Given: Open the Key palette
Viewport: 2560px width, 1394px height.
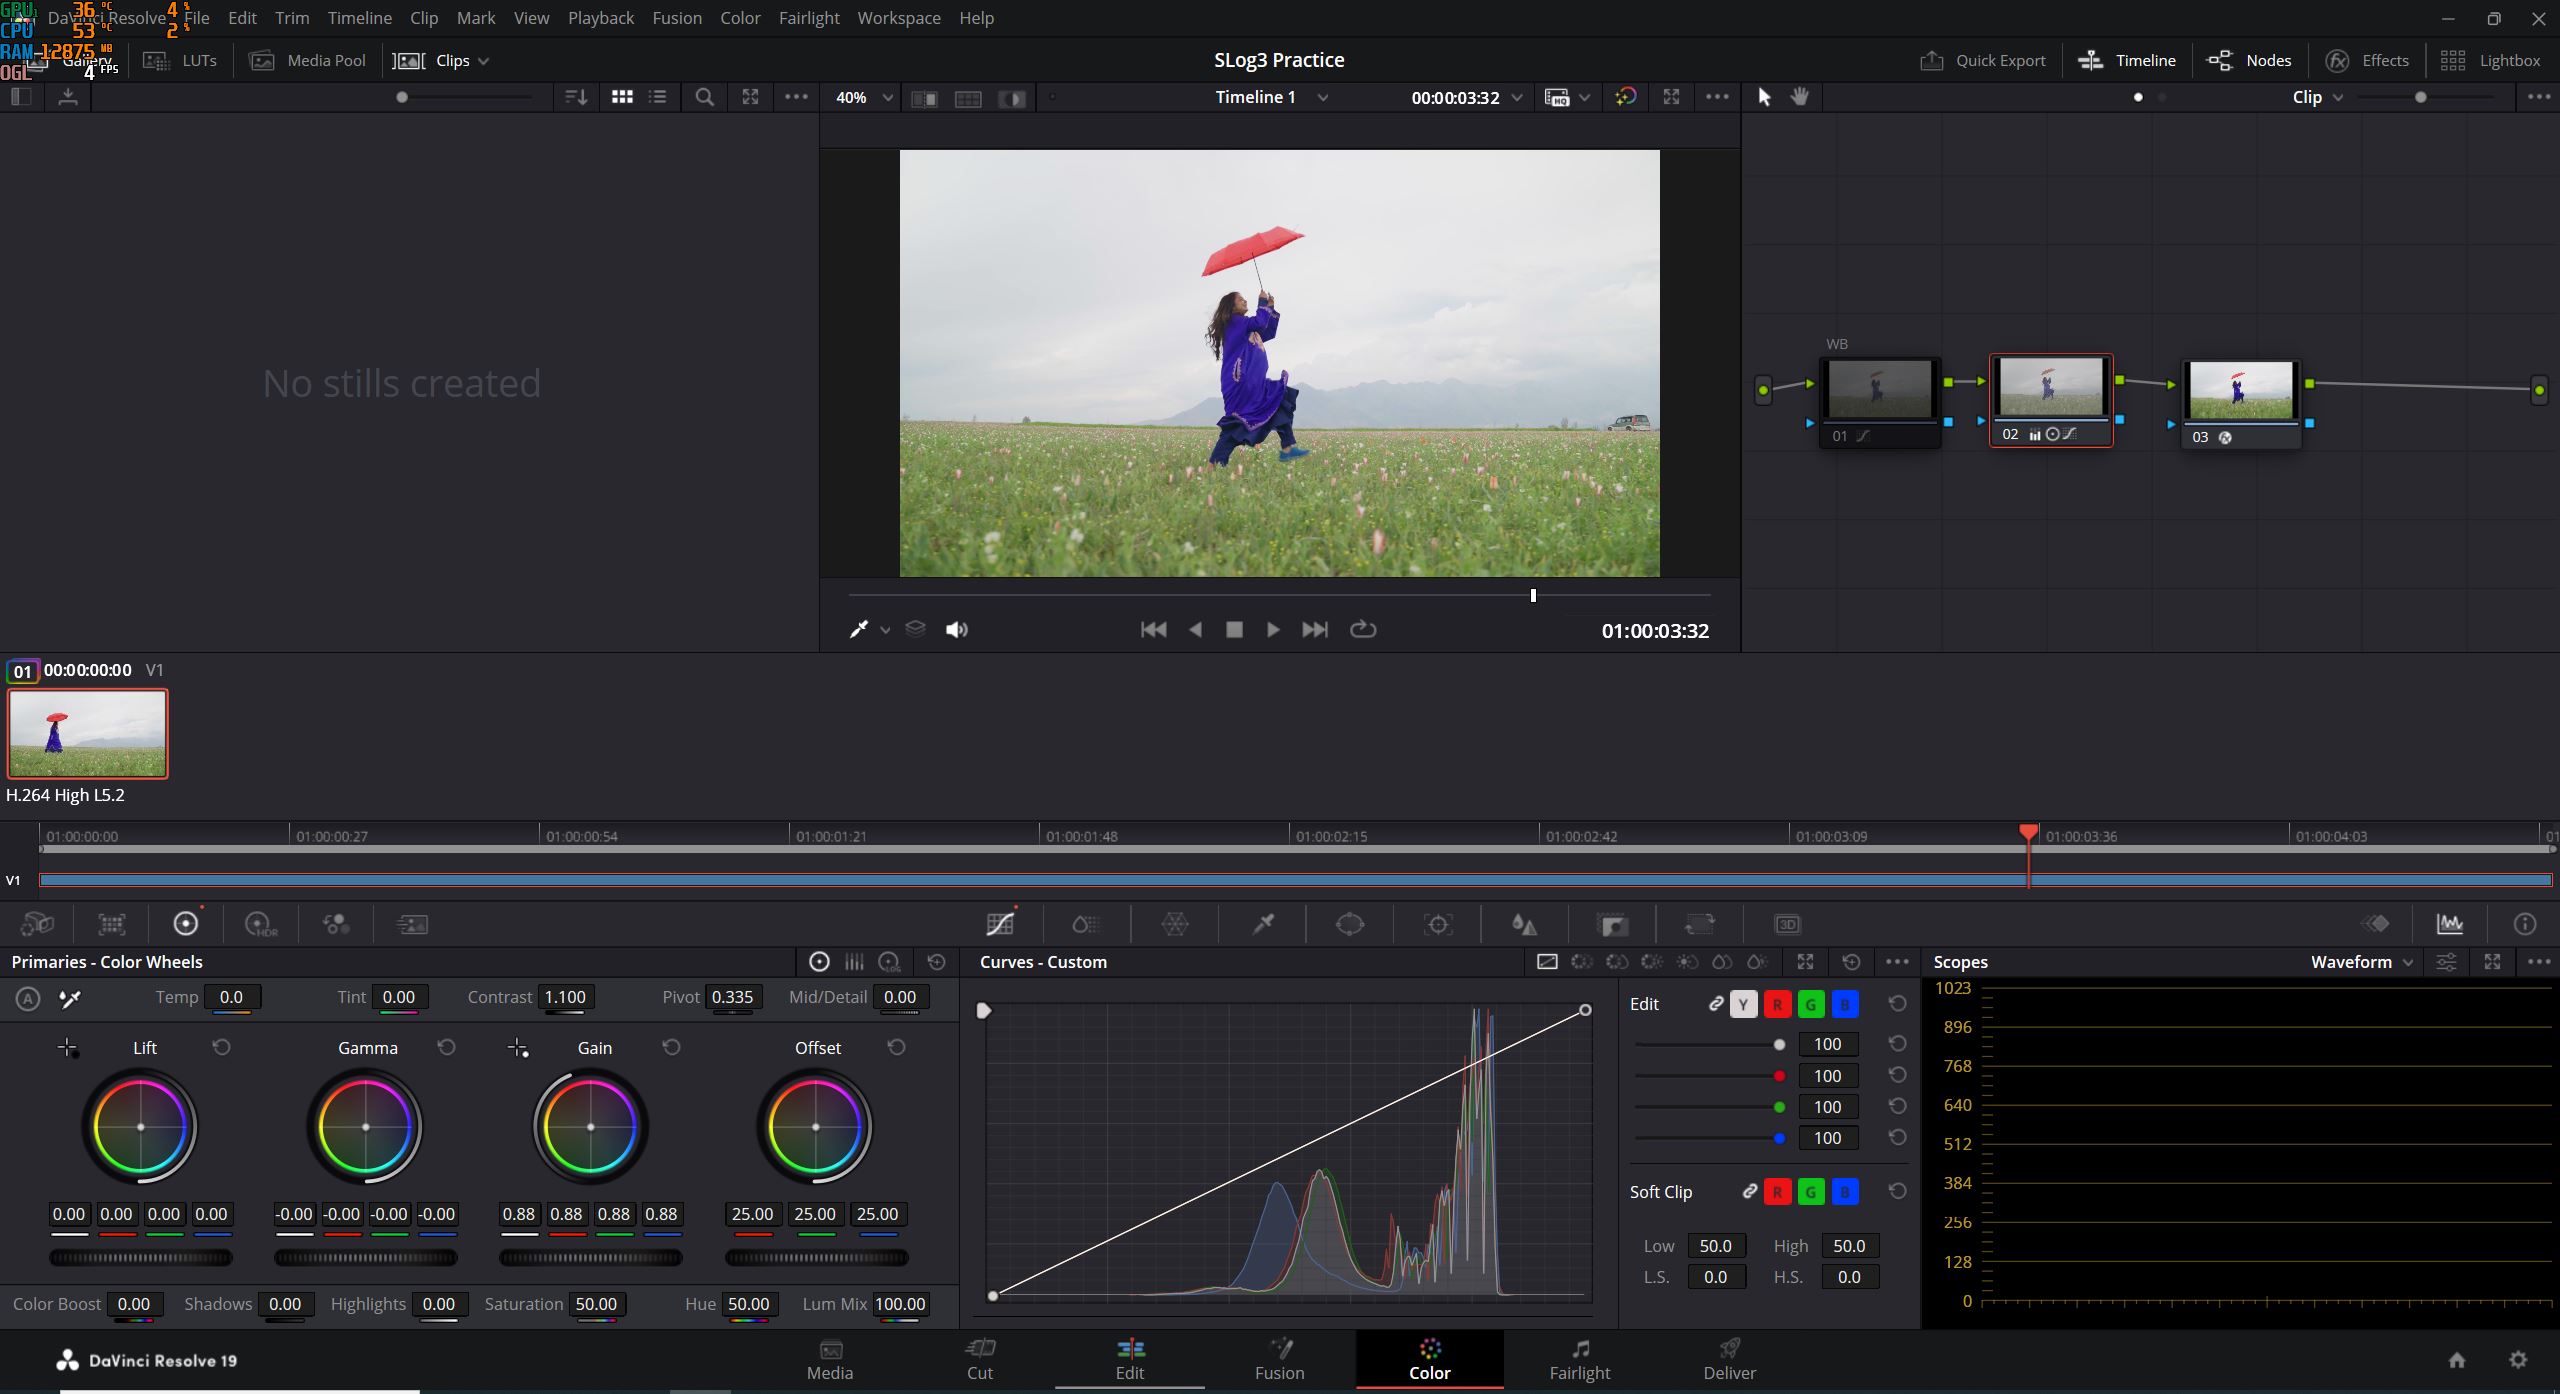Looking at the screenshot, I should pos(1612,924).
